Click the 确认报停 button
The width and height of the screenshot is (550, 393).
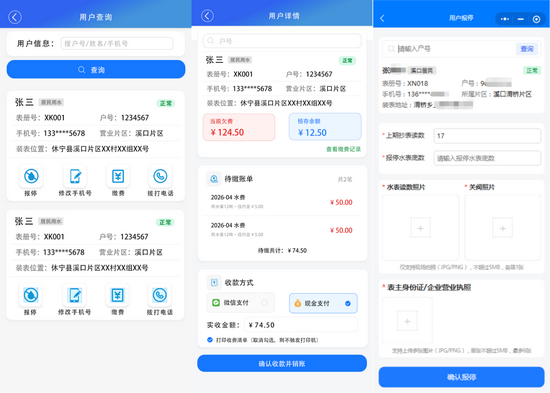tap(461, 377)
